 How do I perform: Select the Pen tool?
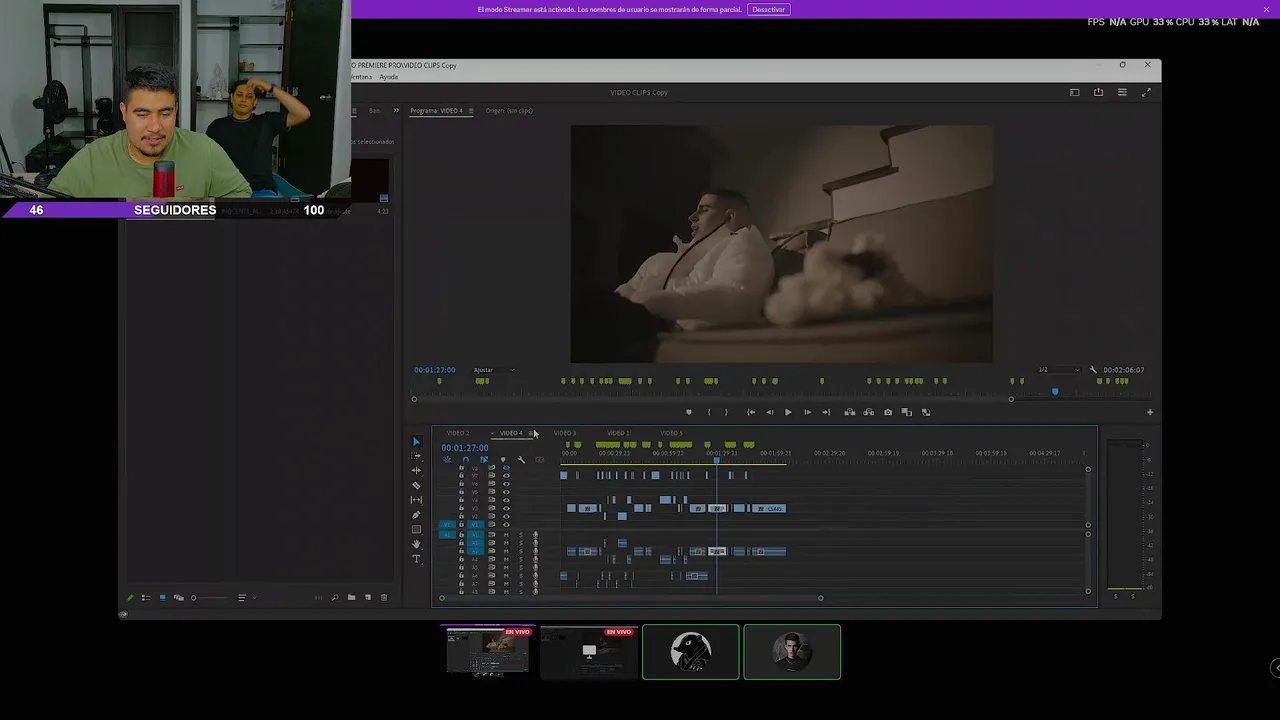pos(417,515)
